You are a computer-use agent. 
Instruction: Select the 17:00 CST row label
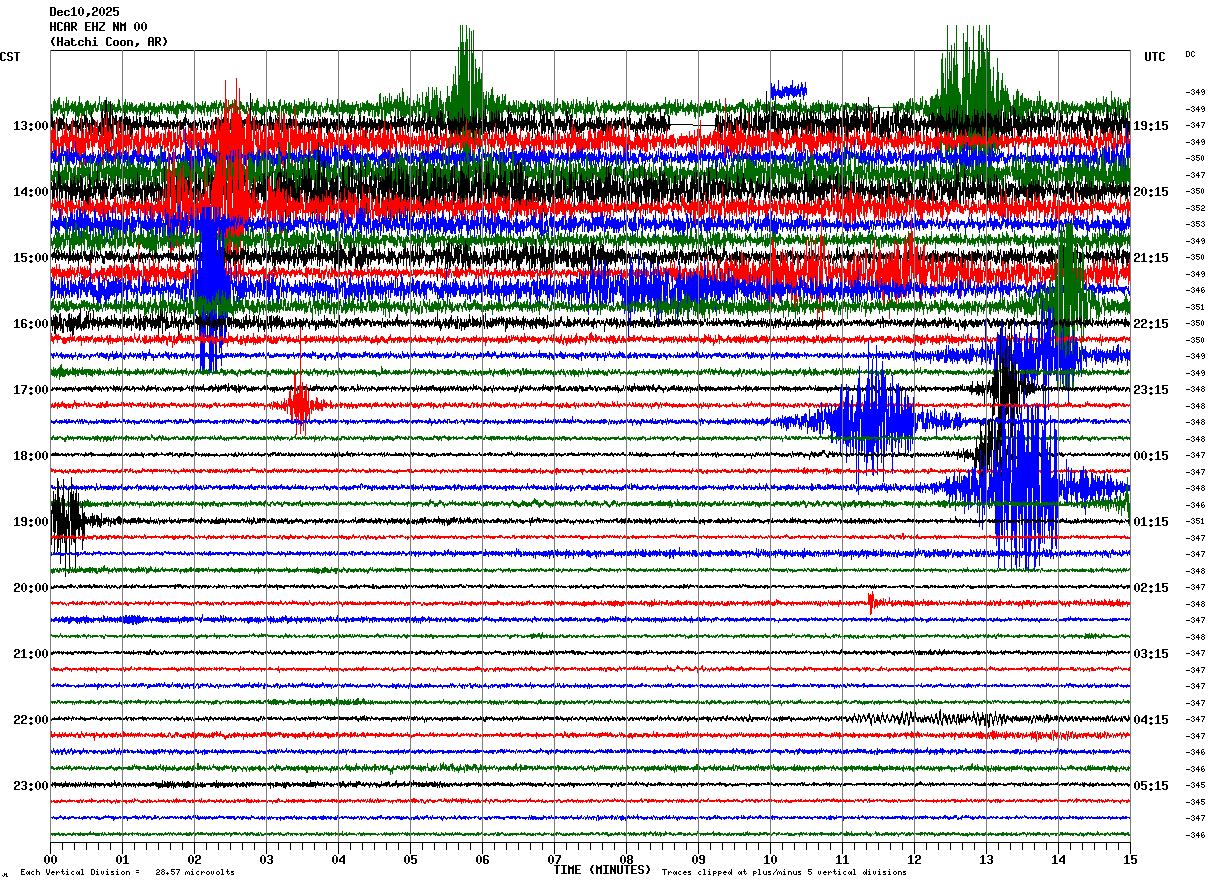(30, 390)
